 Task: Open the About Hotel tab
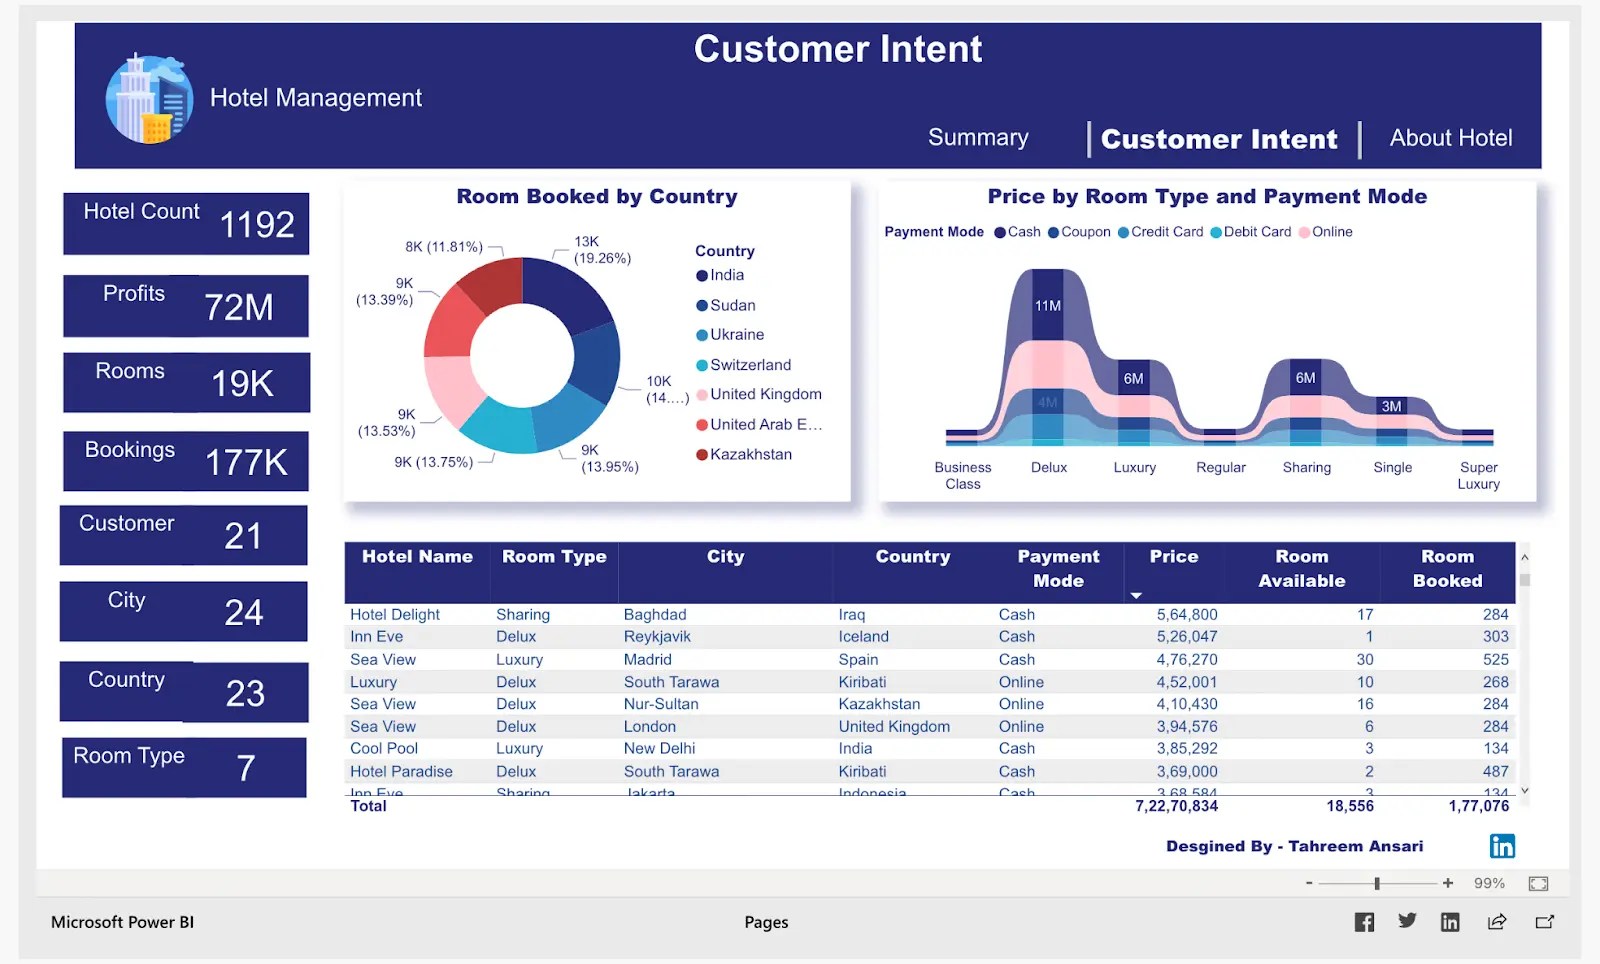pyautogui.click(x=1450, y=137)
